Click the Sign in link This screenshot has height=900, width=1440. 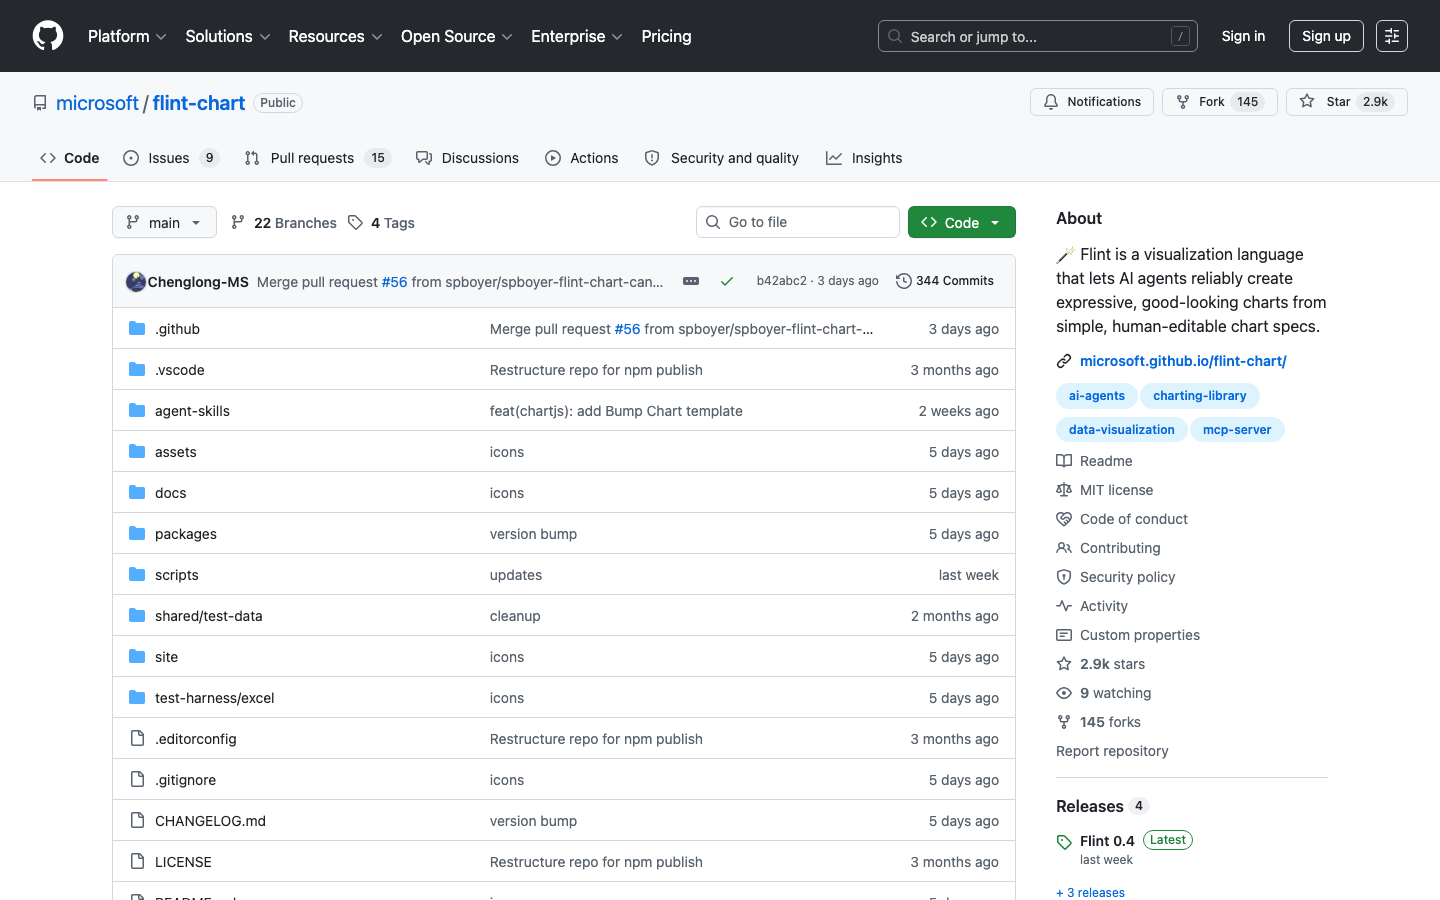click(1243, 36)
